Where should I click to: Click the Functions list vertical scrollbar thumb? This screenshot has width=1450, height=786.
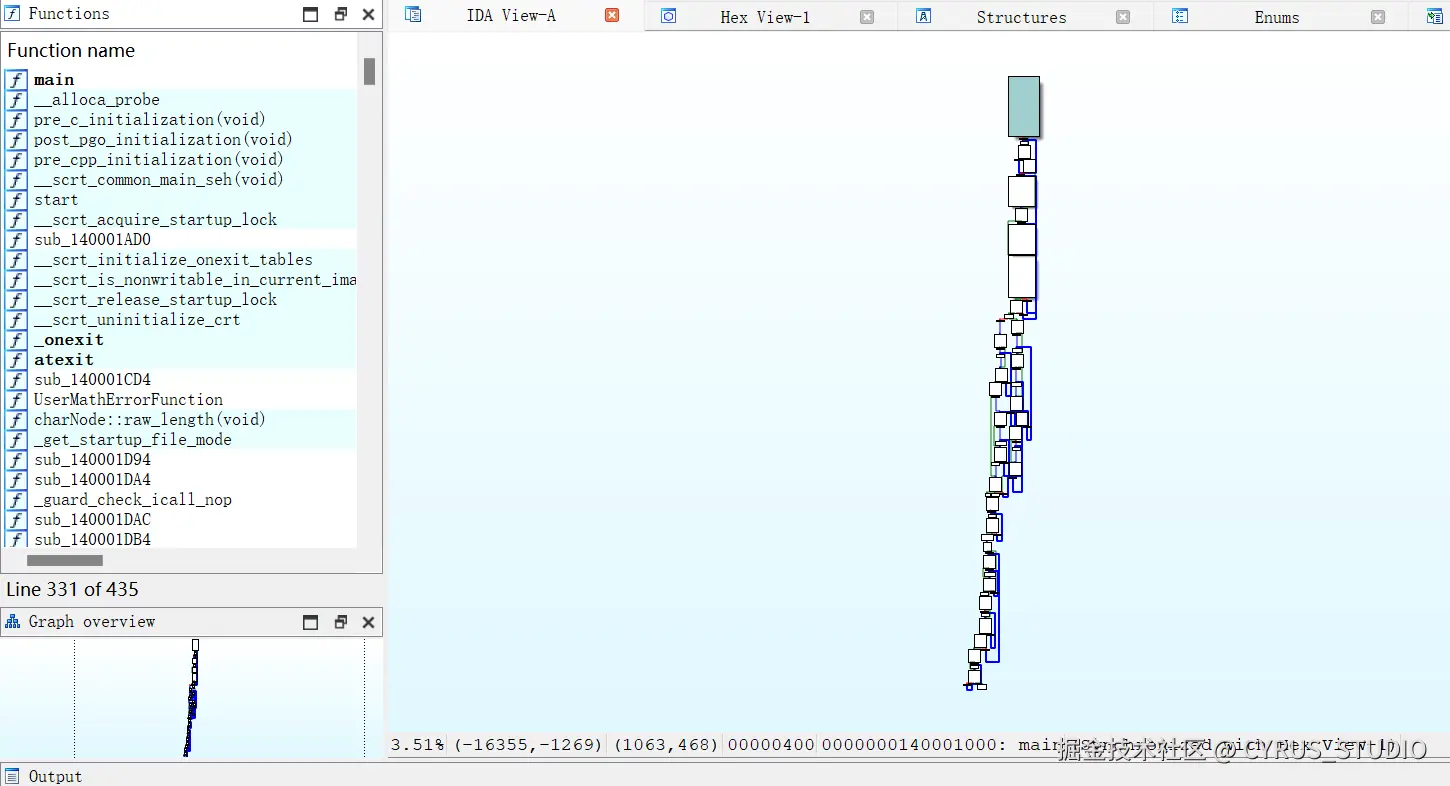click(370, 72)
